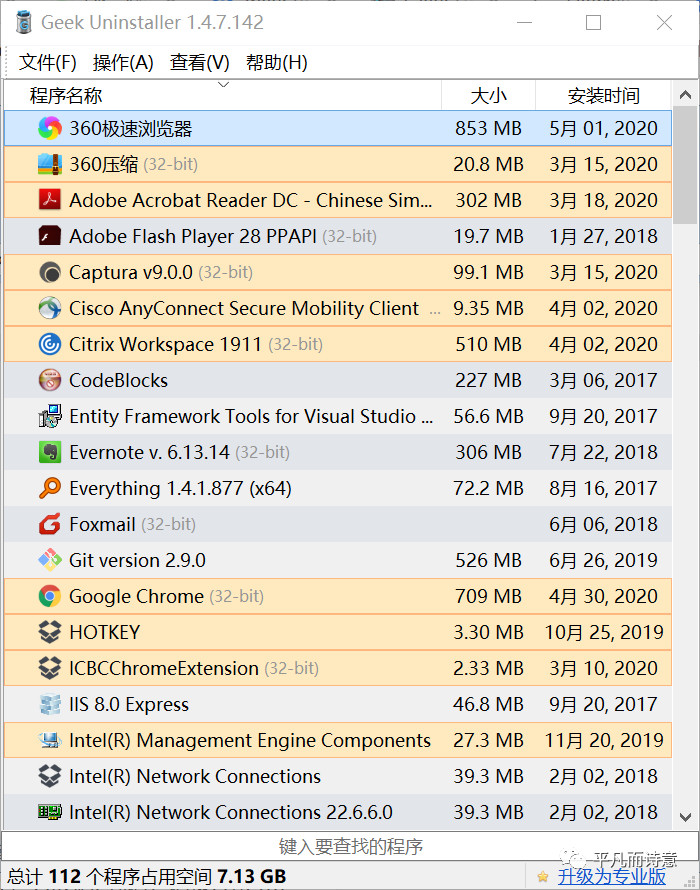Screen dimensions: 700x890
Task: Select the CodeBlocks name text
Action: [119, 380]
